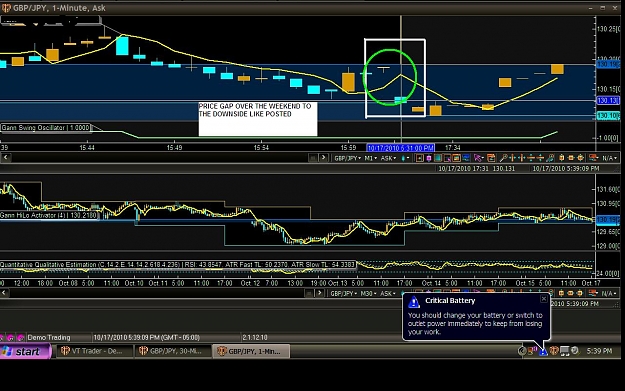Image resolution: width=625 pixels, height=391 pixels.
Task: Click the pink circle icon beside Demo Trading
Action: tap(21, 338)
